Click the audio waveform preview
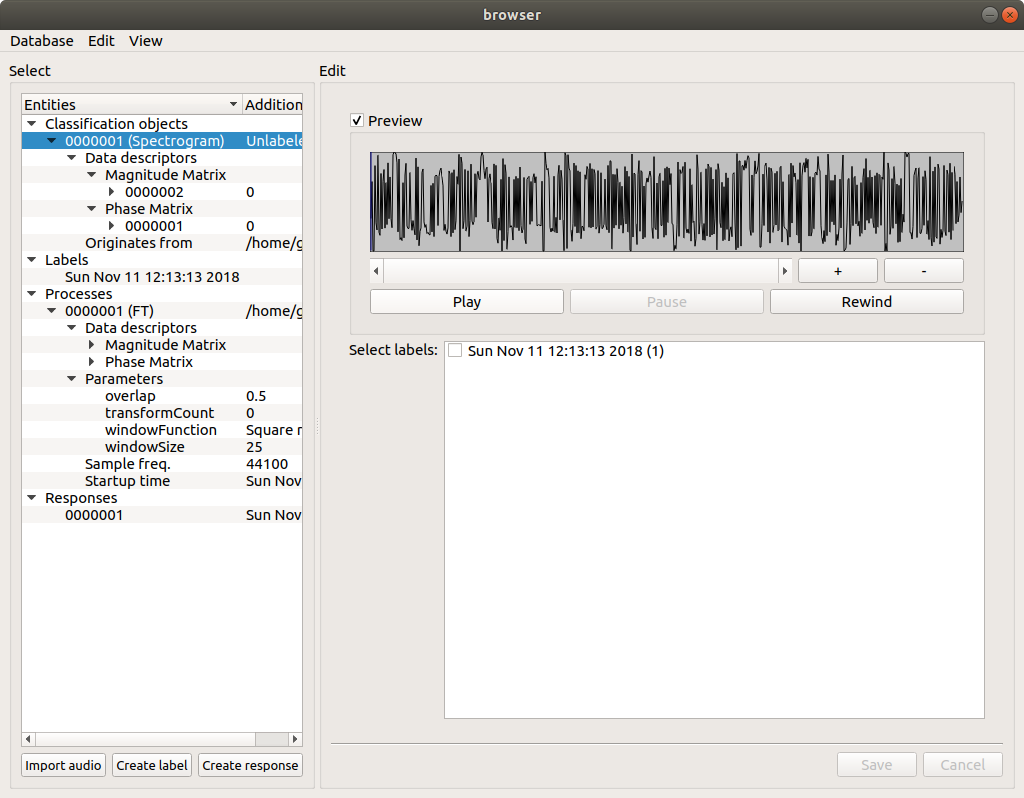The height and width of the screenshot is (798, 1024). [x=667, y=200]
